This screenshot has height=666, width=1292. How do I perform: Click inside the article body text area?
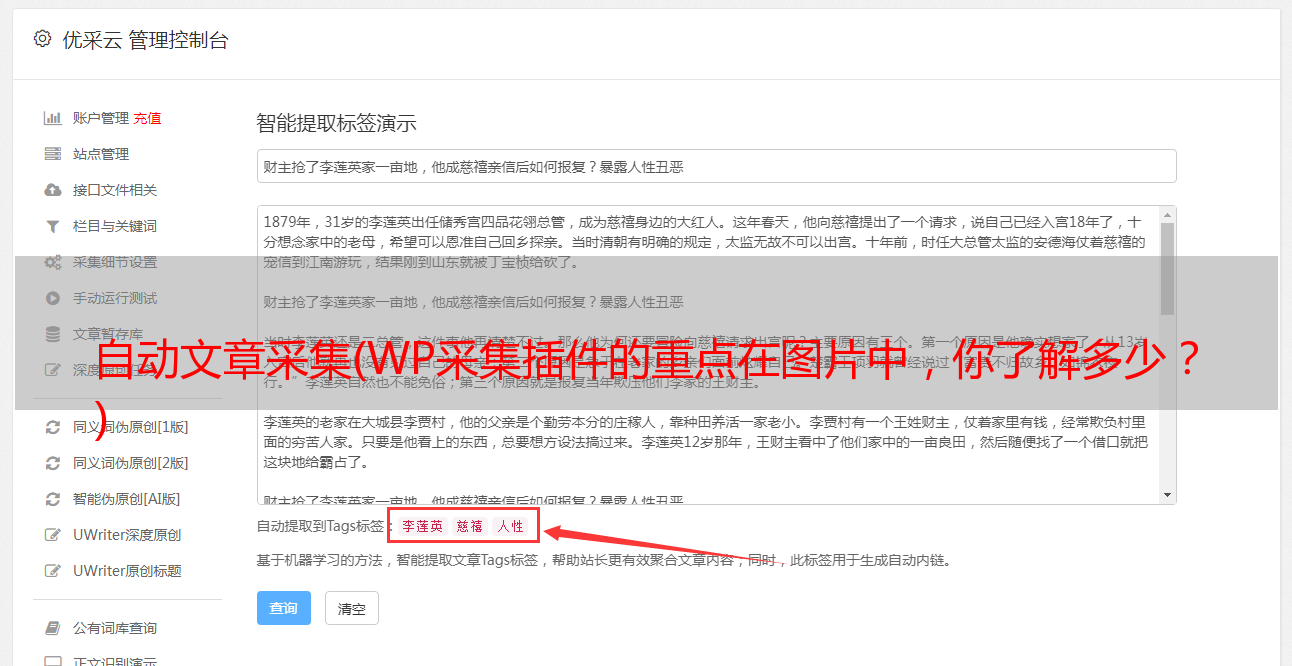708,355
